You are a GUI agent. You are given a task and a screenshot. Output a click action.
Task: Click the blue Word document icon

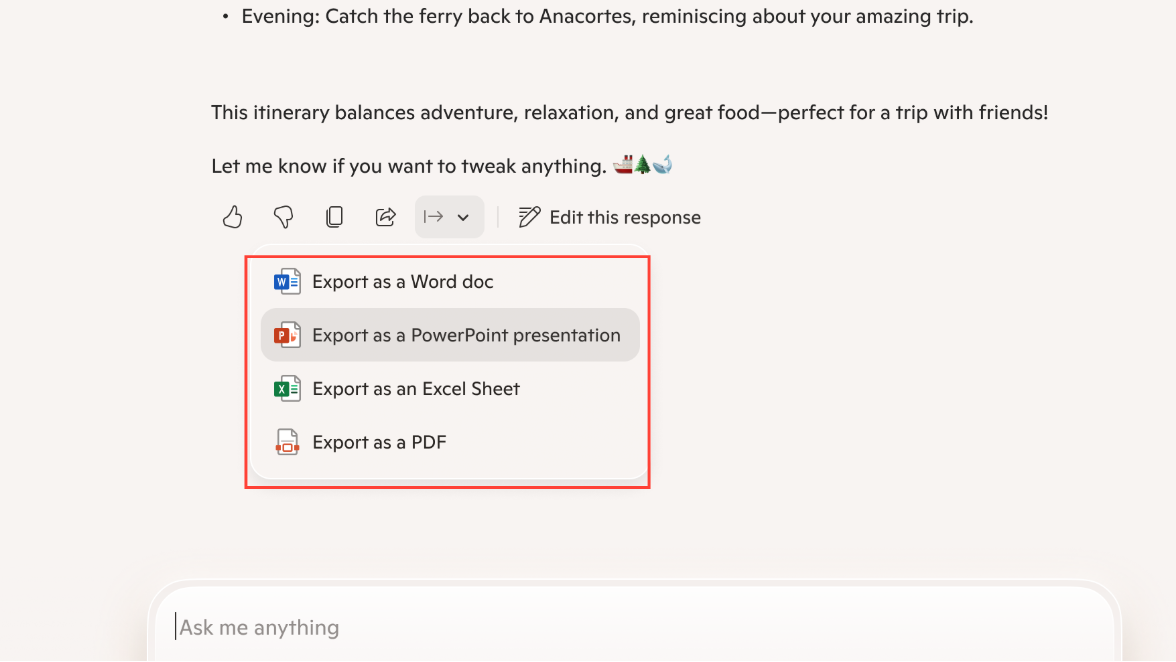tap(287, 282)
